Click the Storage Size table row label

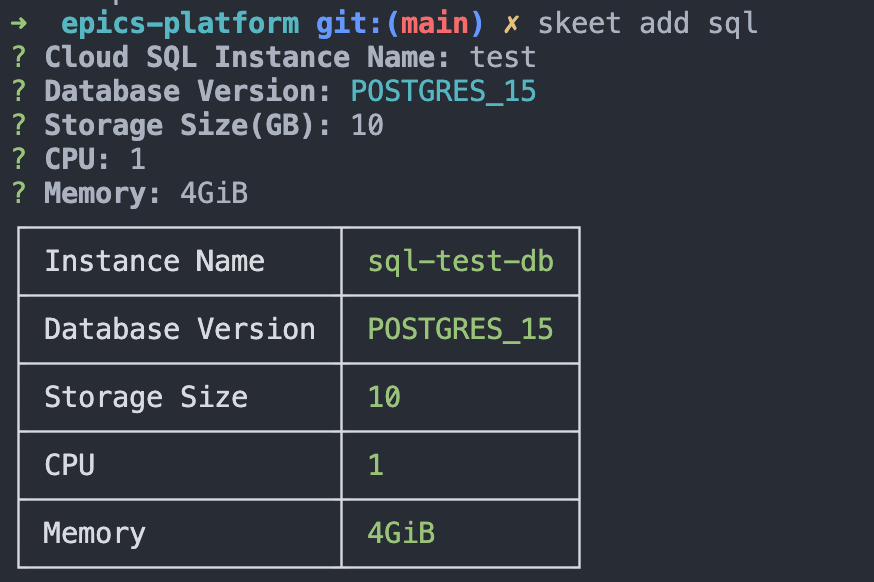[146, 397]
